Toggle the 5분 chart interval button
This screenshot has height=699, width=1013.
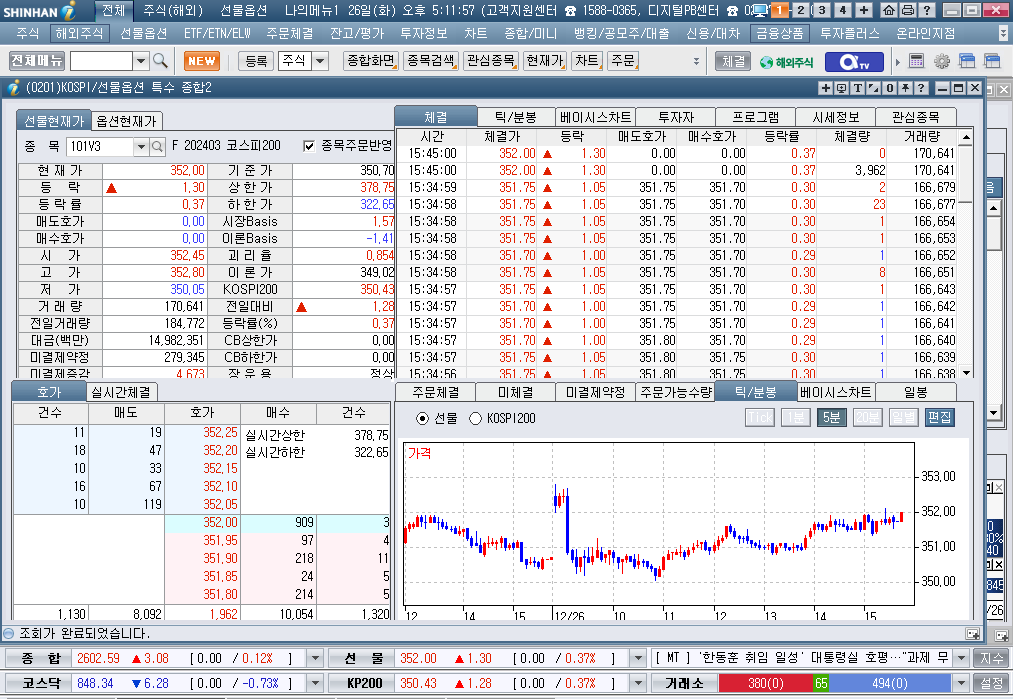pyautogui.click(x=831, y=417)
